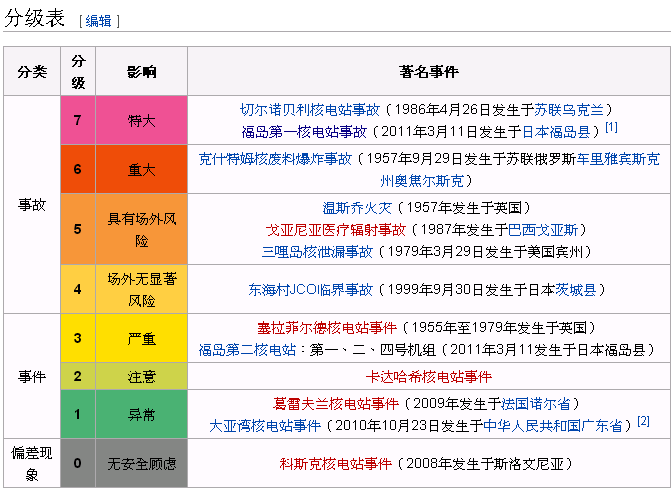Click the level 2 number cell
The image size is (672, 489).
click(x=78, y=376)
